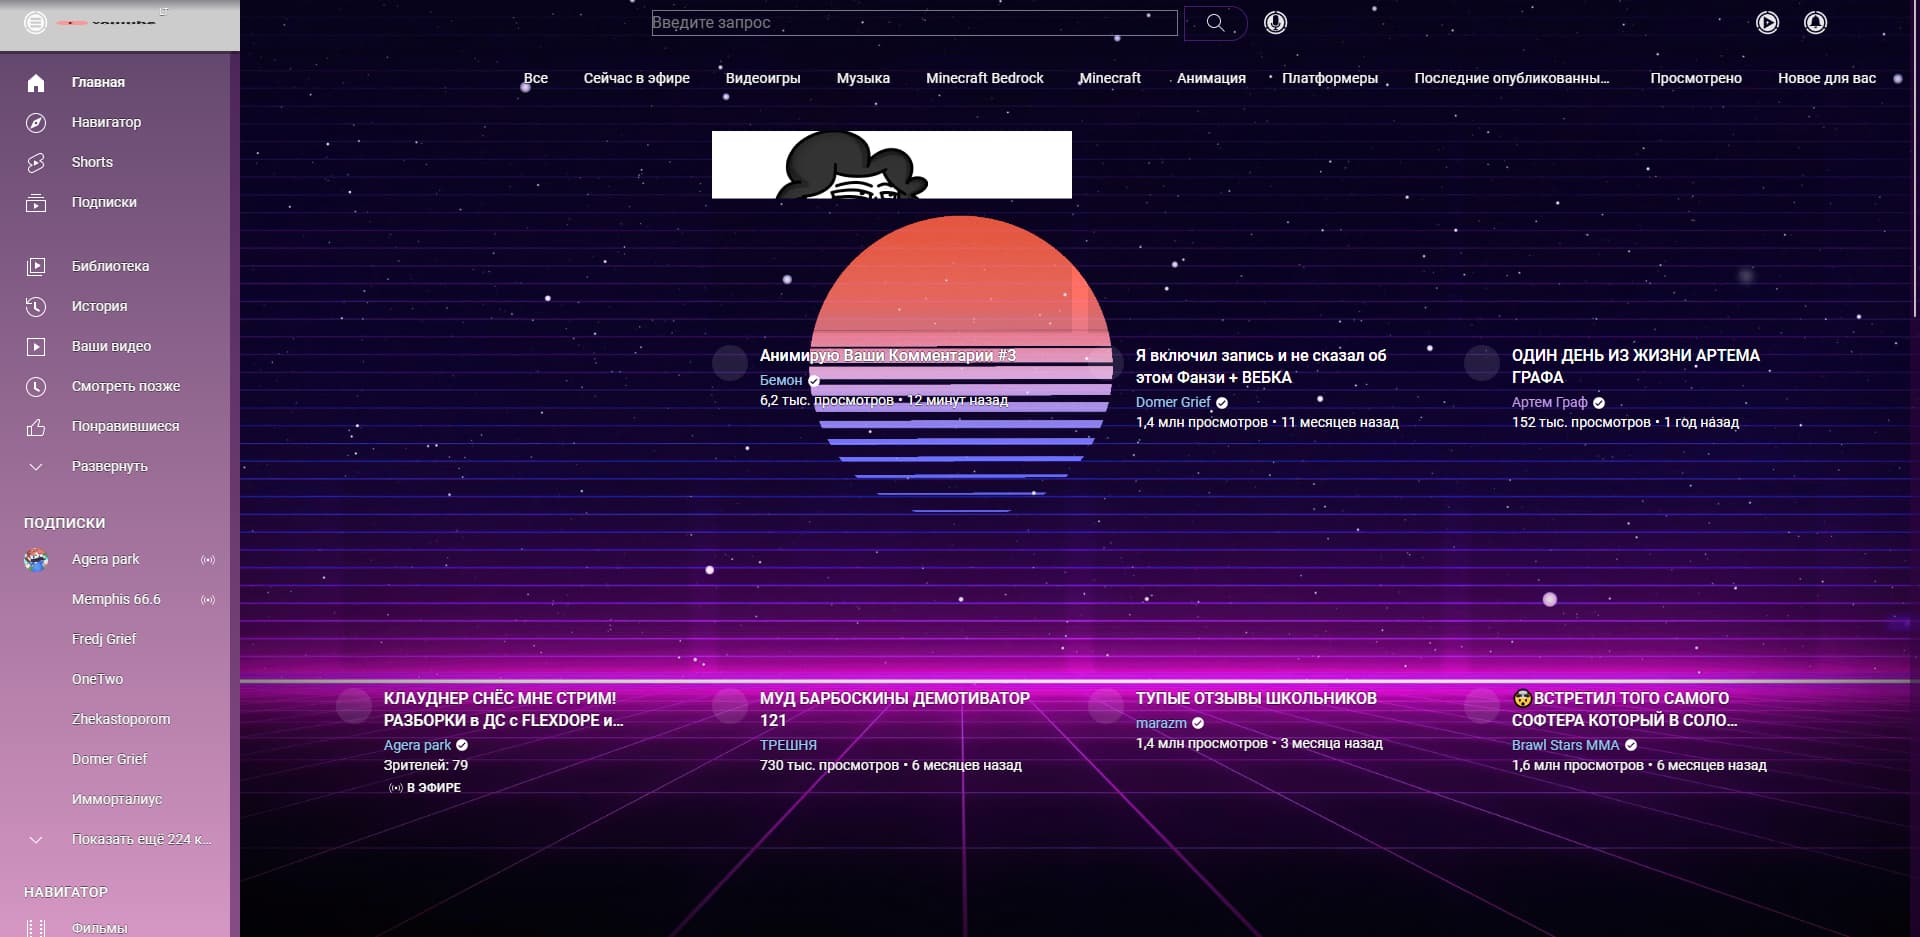
Task: Open the hamburger guide menu
Action: (36, 22)
